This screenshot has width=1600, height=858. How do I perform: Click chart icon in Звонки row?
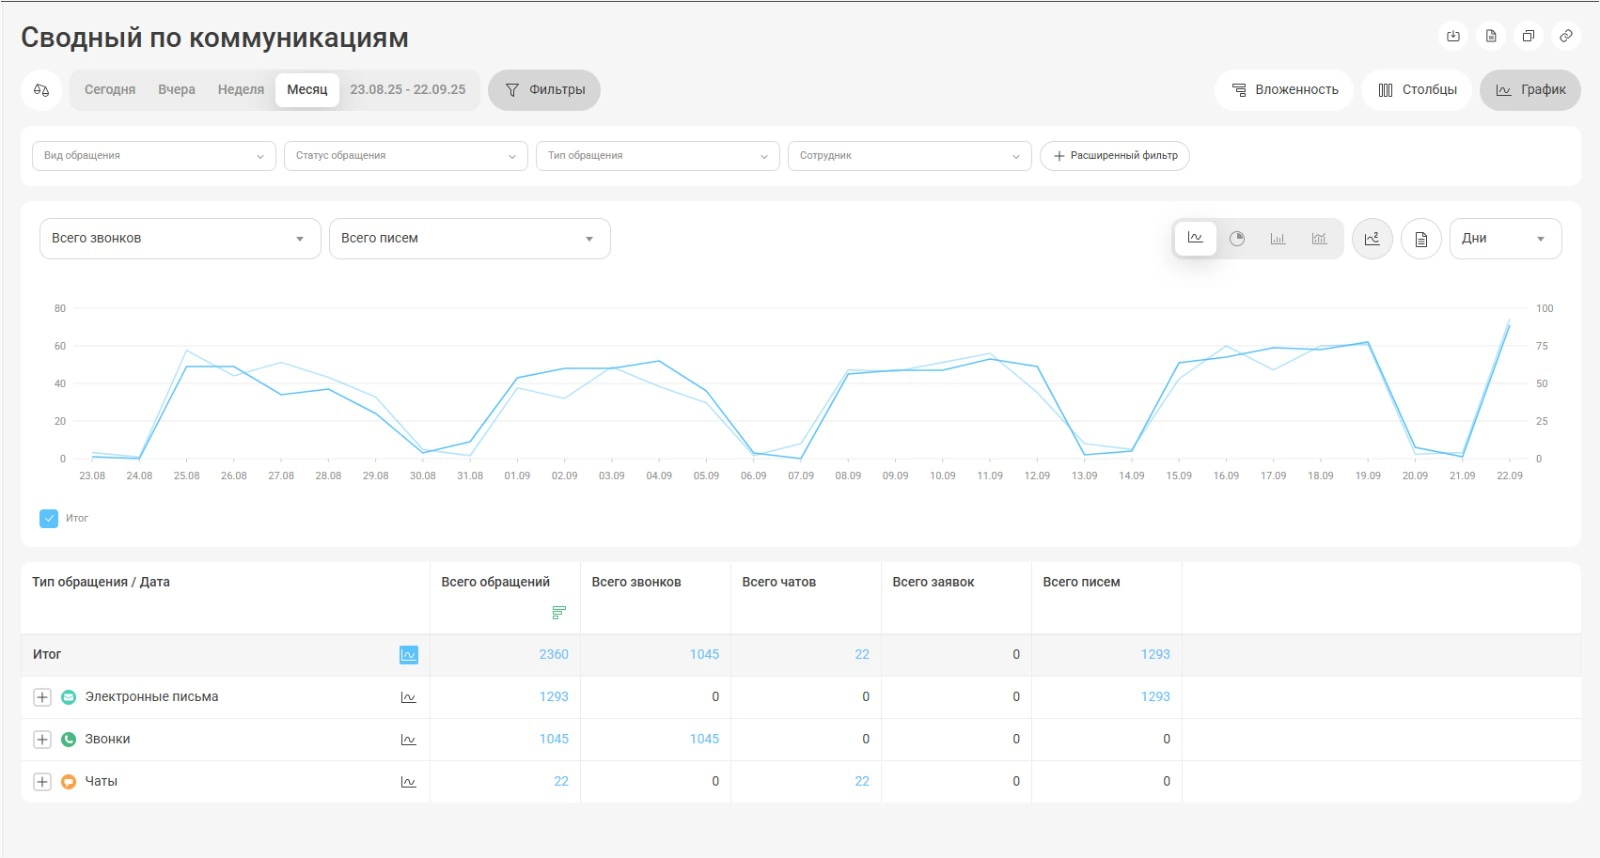pos(408,740)
